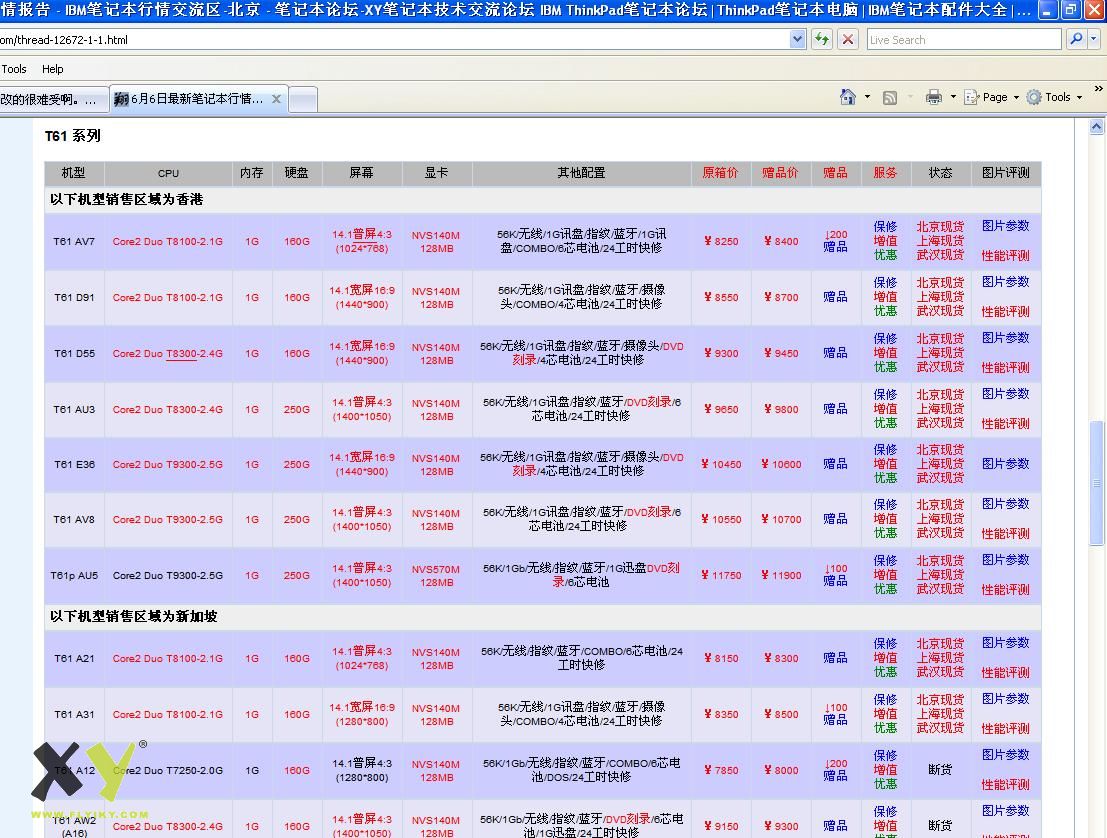Open the search provider dropdown arrow

(1094, 40)
